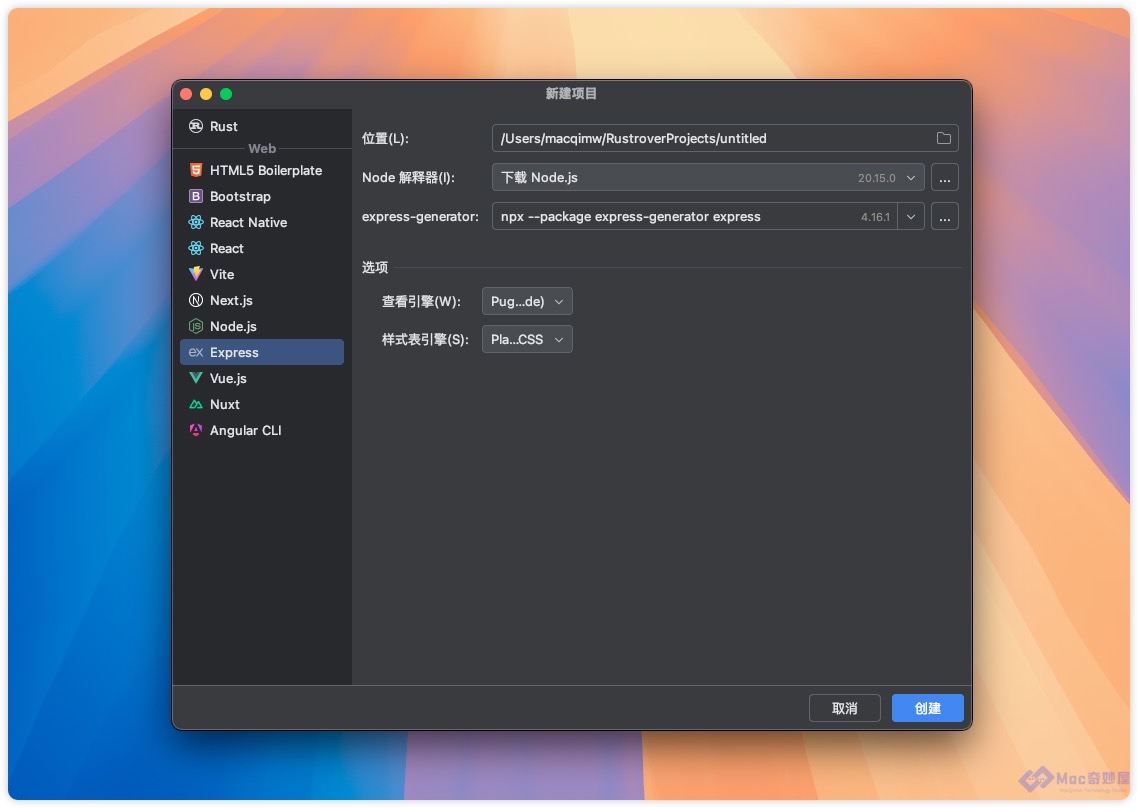This screenshot has height=808, width=1138.
Task: Click the Rust crab icon in sidebar
Action: (196, 126)
